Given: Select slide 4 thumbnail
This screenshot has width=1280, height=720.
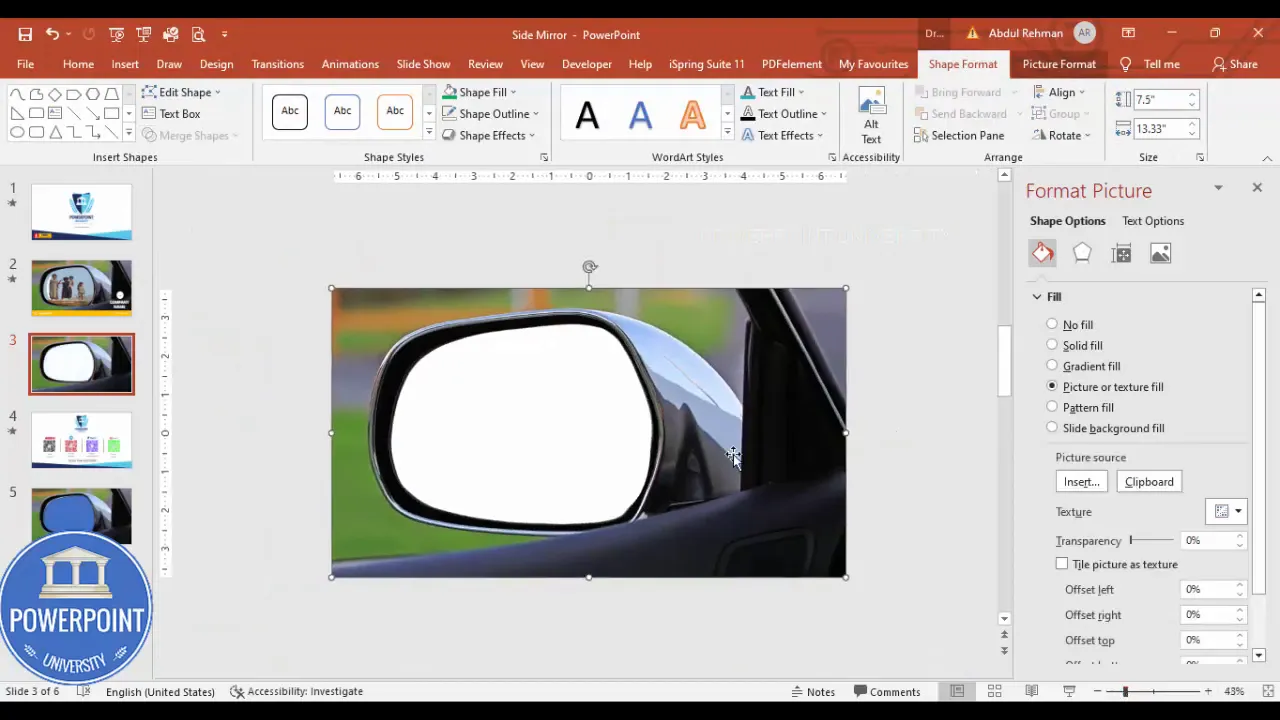Looking at the screenshot, I should click(x=81, y=440).
